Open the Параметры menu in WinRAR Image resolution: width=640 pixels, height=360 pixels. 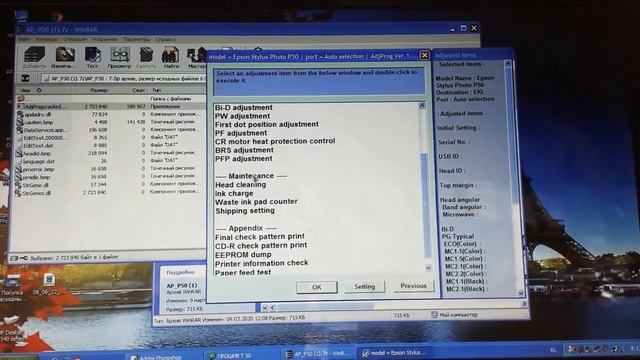pos(136,39)
